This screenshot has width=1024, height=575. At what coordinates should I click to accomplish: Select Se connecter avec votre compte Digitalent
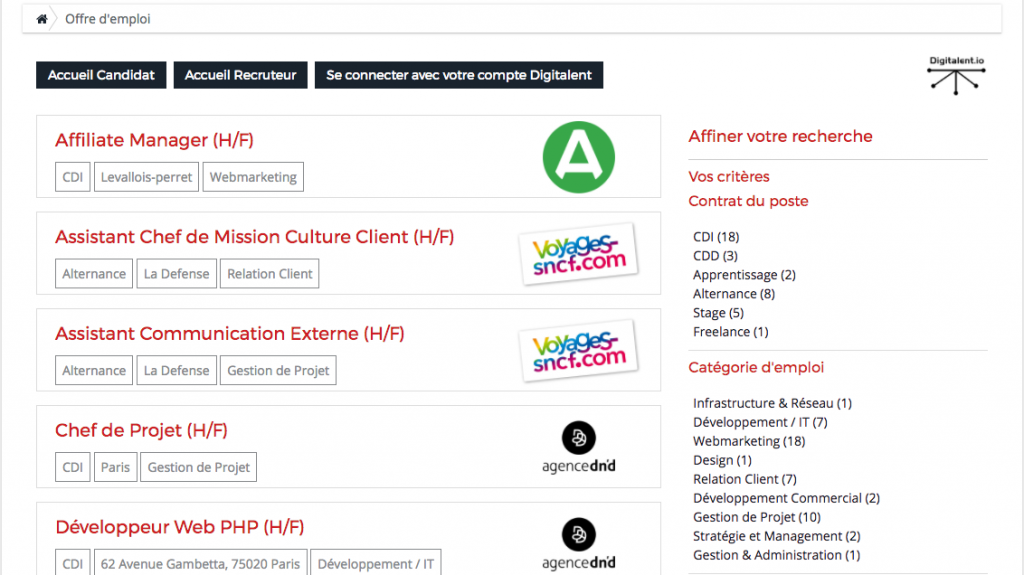[458, 75]
